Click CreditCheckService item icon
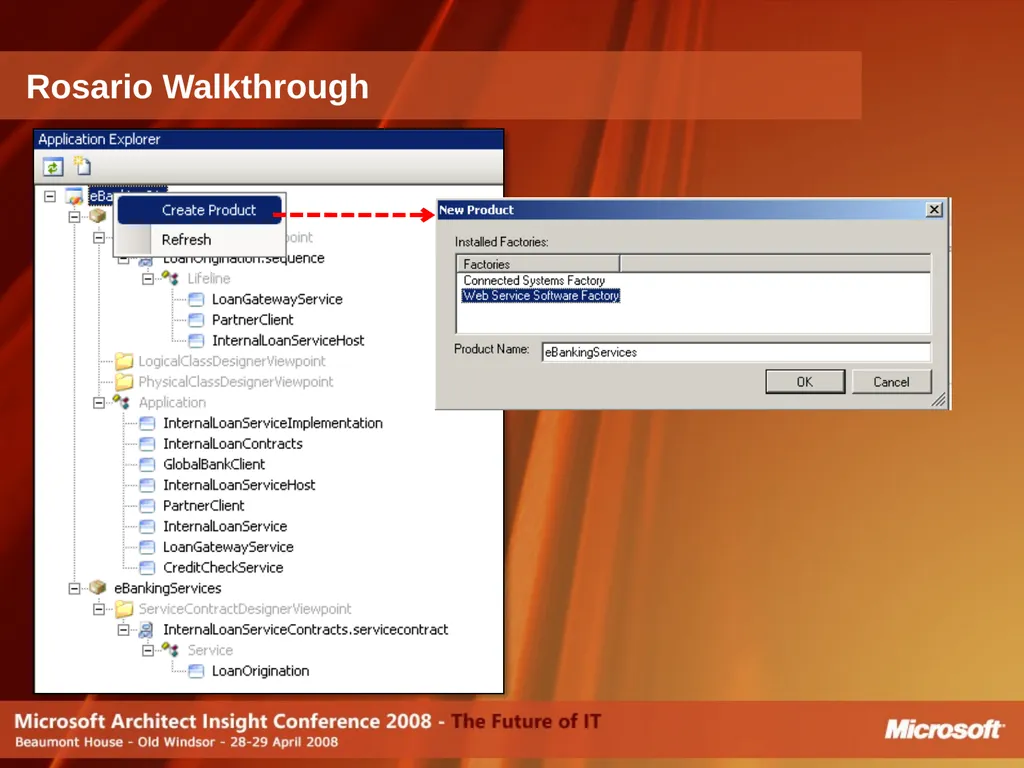Viewport: 1024px width, 768px height. point(148,568)
